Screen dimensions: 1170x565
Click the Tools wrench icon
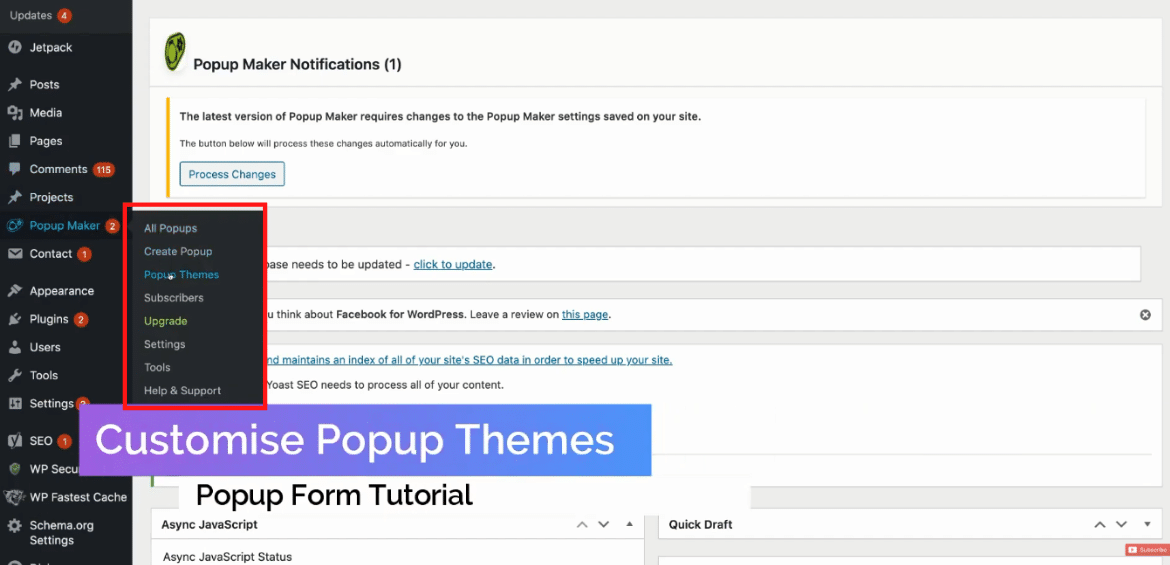point(15,375)
